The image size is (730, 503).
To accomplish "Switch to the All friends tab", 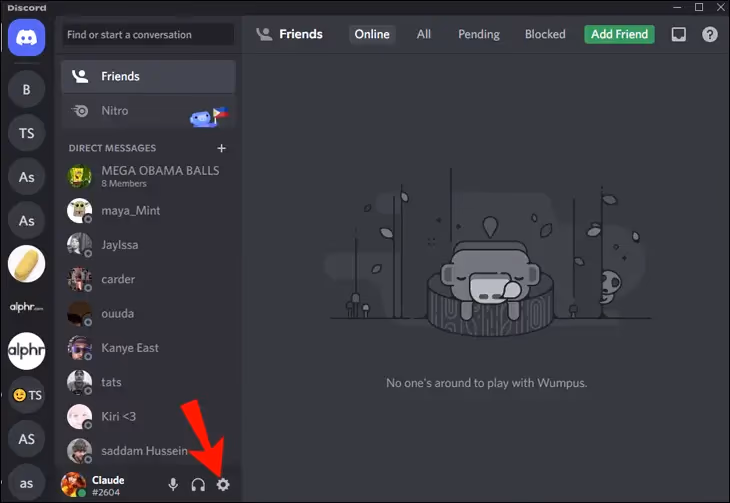I will (x=424, y=34).
